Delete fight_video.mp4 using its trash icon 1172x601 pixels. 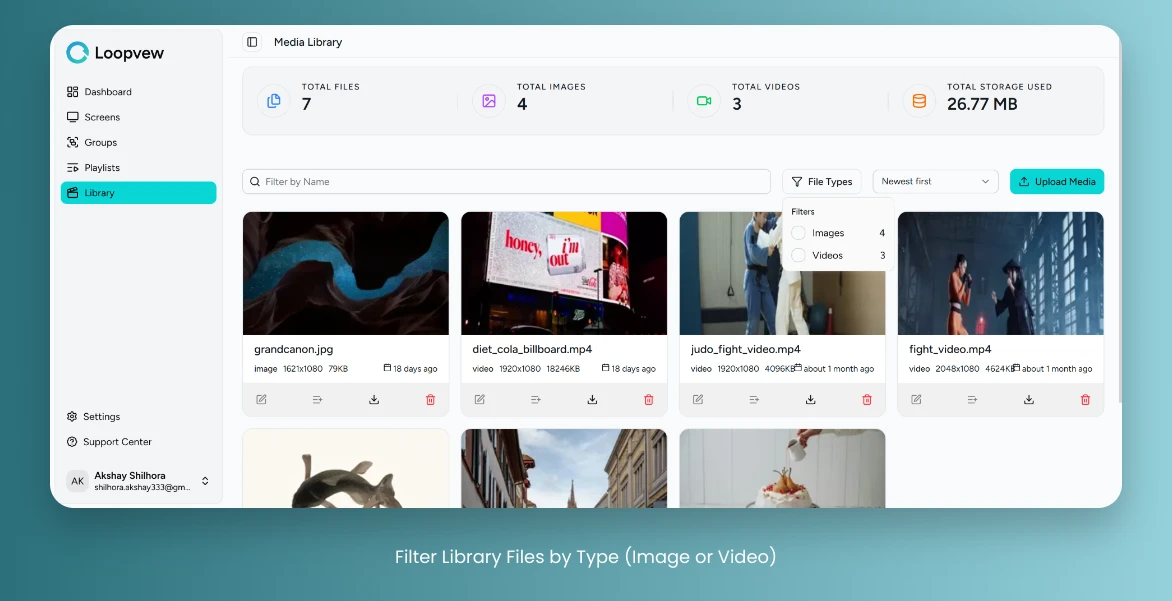click(1085, 399)
